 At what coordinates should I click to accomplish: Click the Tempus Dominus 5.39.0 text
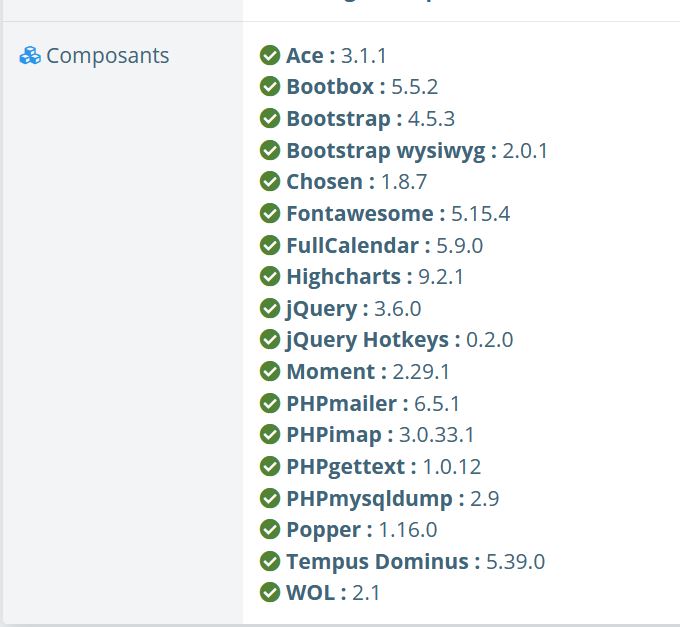point(415,562)
